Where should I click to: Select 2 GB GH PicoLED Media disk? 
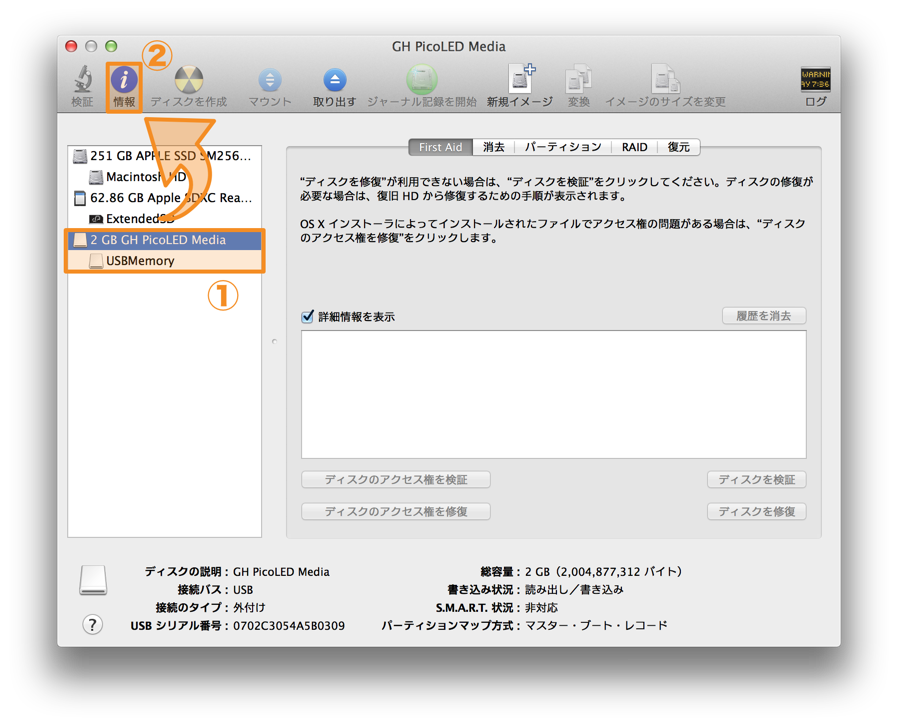point(164,240)
